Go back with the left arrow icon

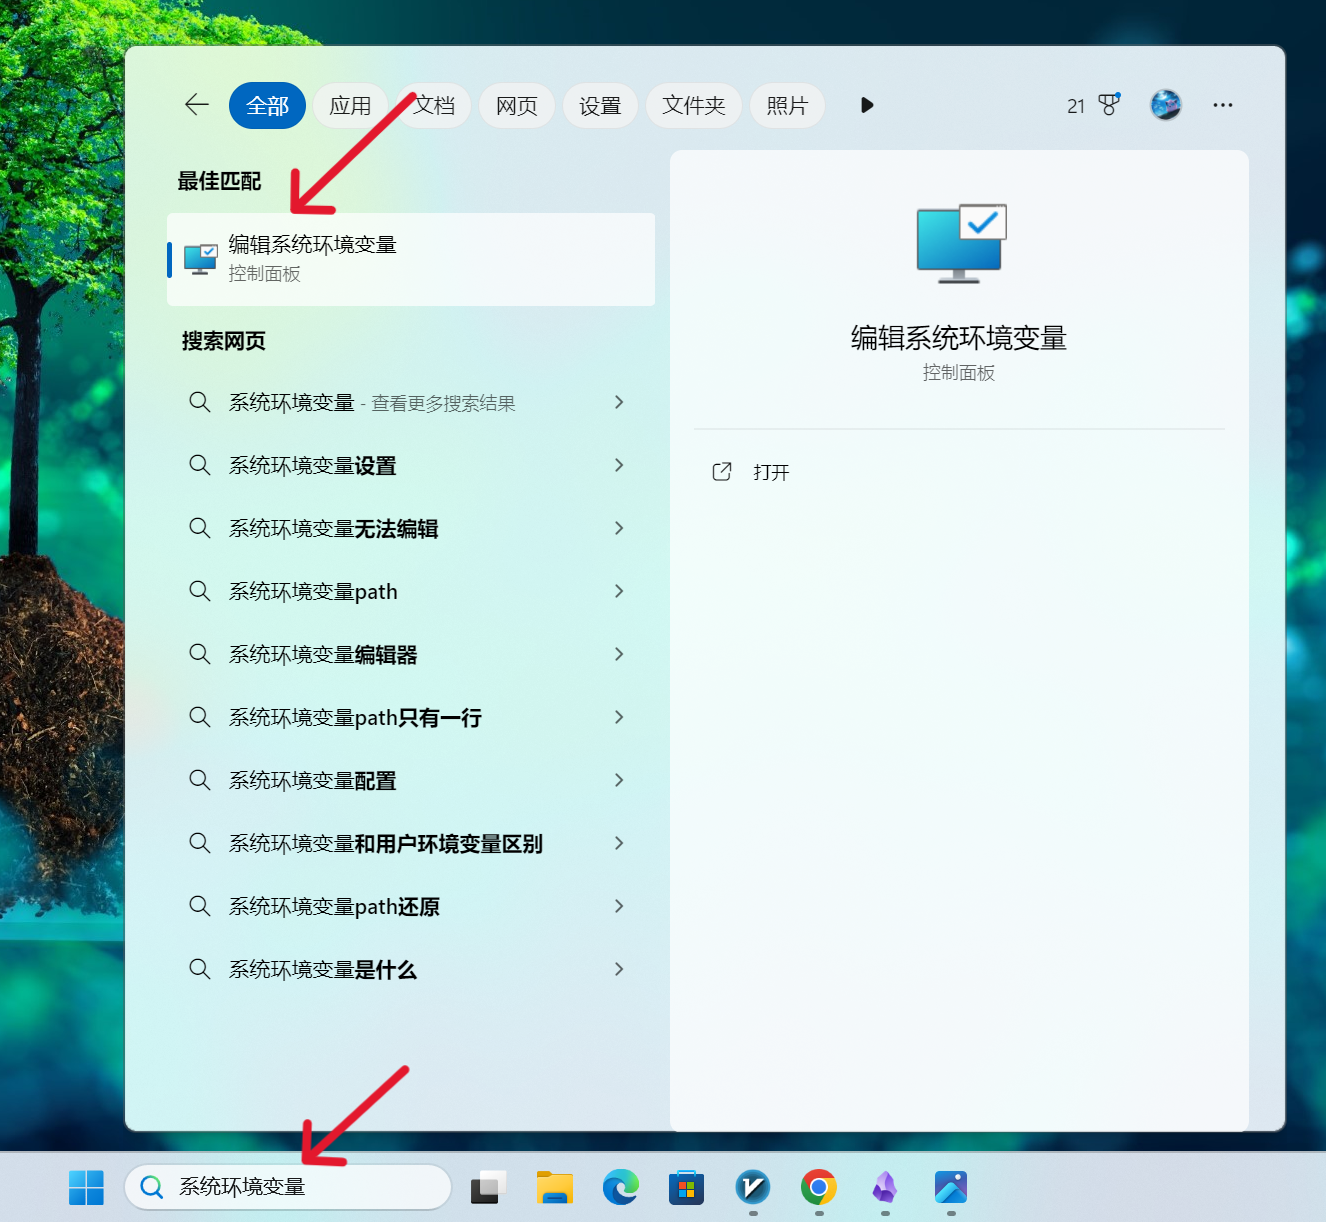click(x=197, y=105)
